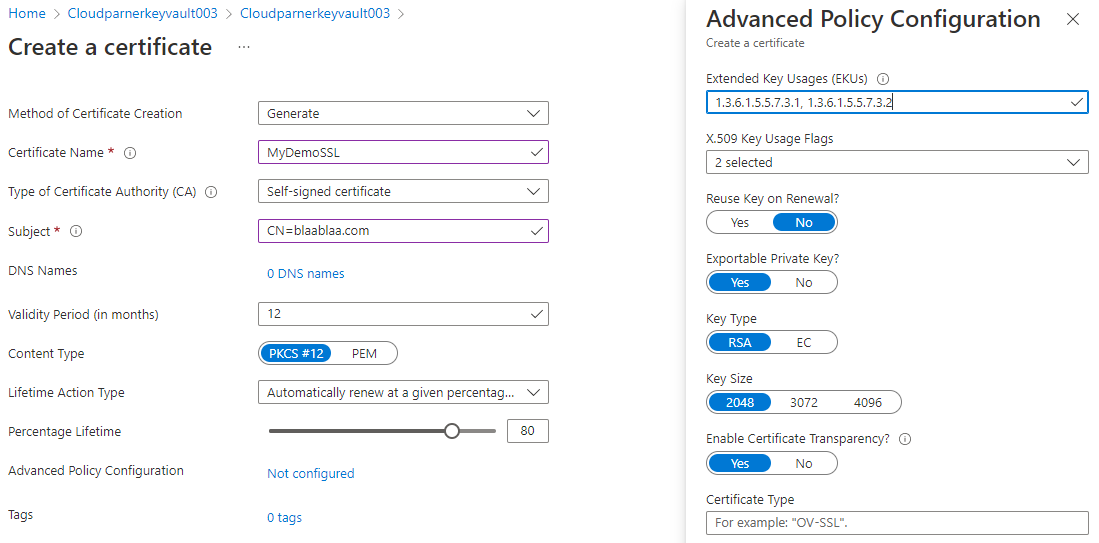1099x543 pixels.
Task: Close the Advanced Policy Configuration panel
Action: pos(1073,19)
